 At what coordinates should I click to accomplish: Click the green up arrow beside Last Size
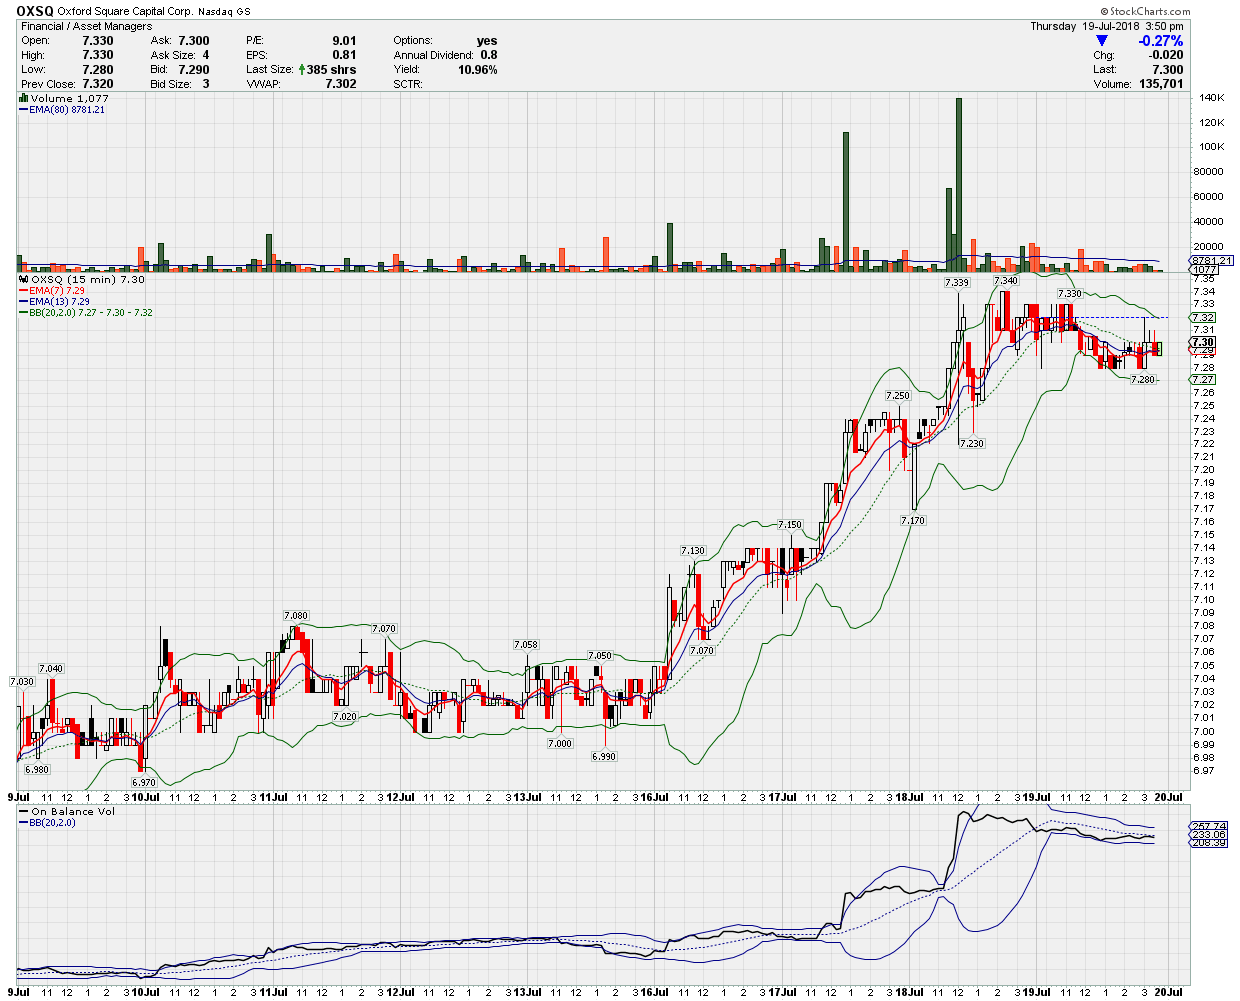click(301, 70)
